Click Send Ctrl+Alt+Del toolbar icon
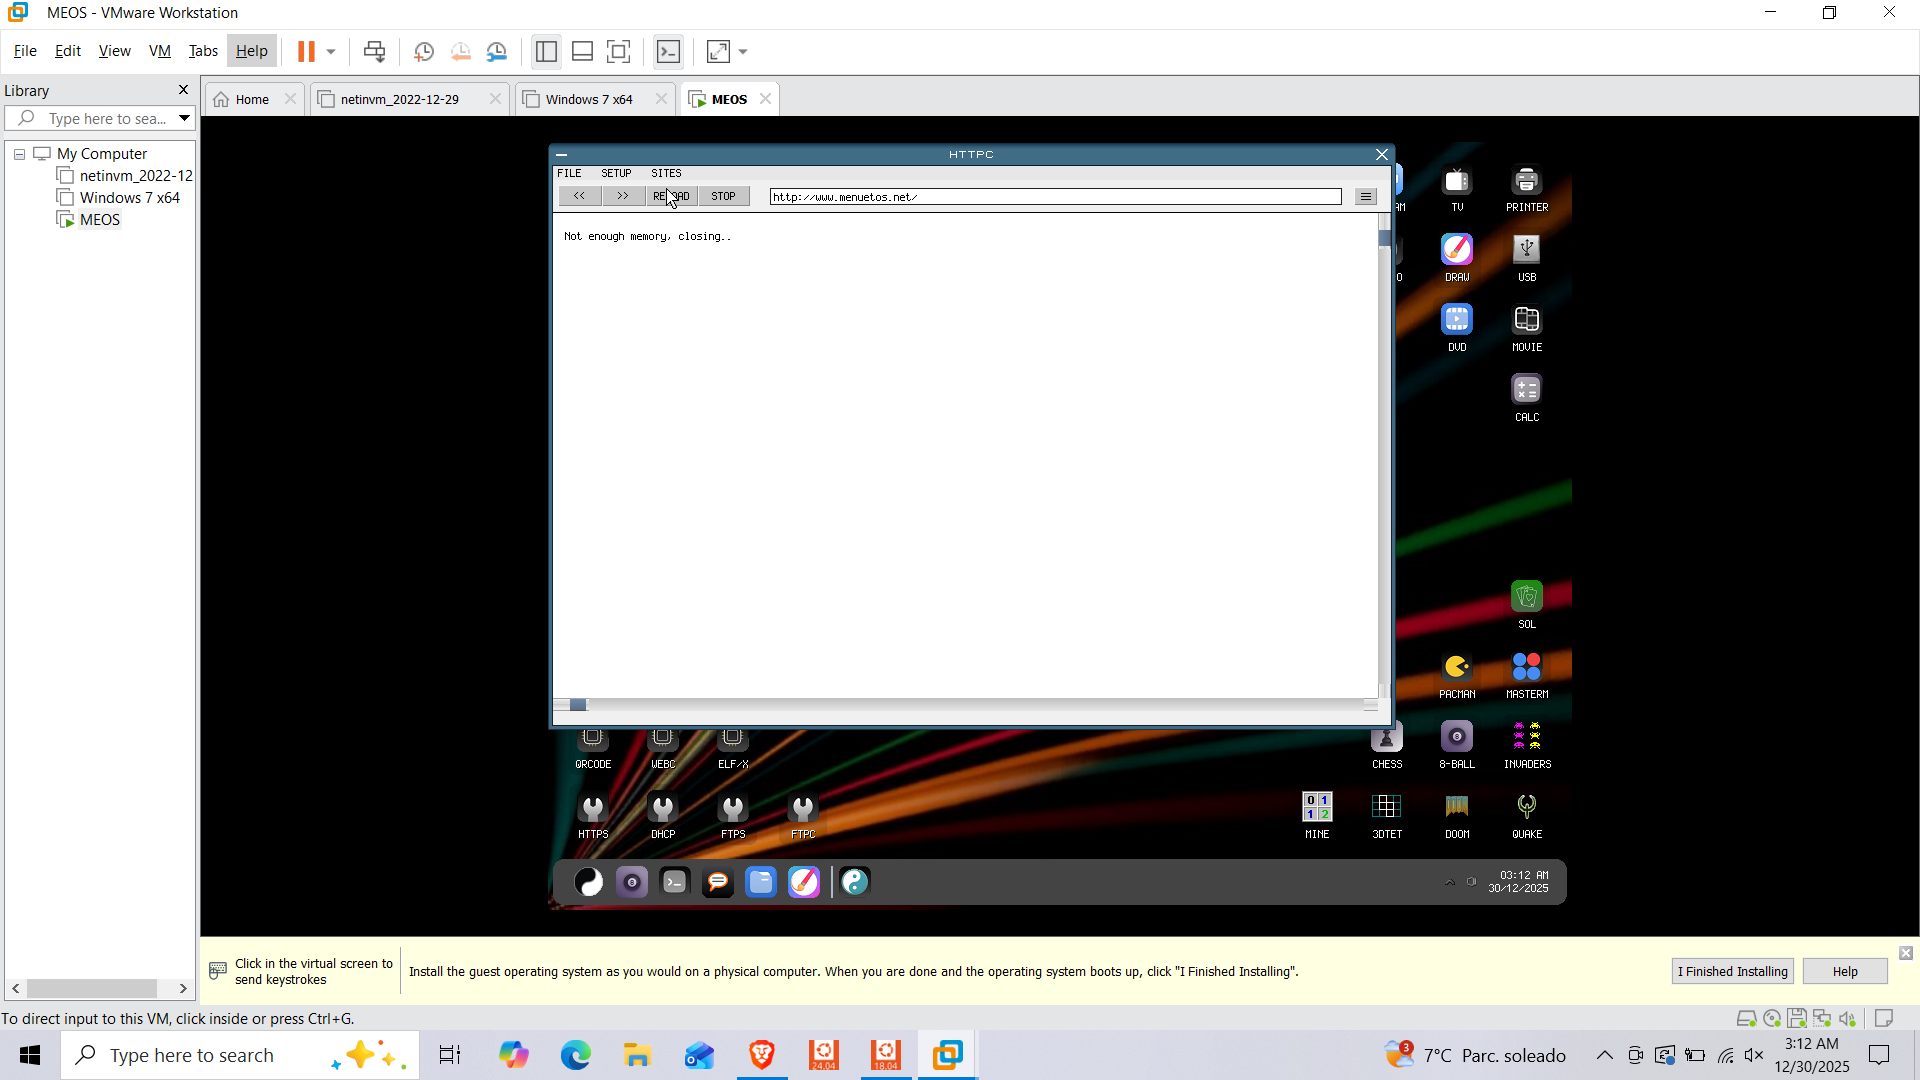The image size is (1920, 1080). (x=374, y=51)
